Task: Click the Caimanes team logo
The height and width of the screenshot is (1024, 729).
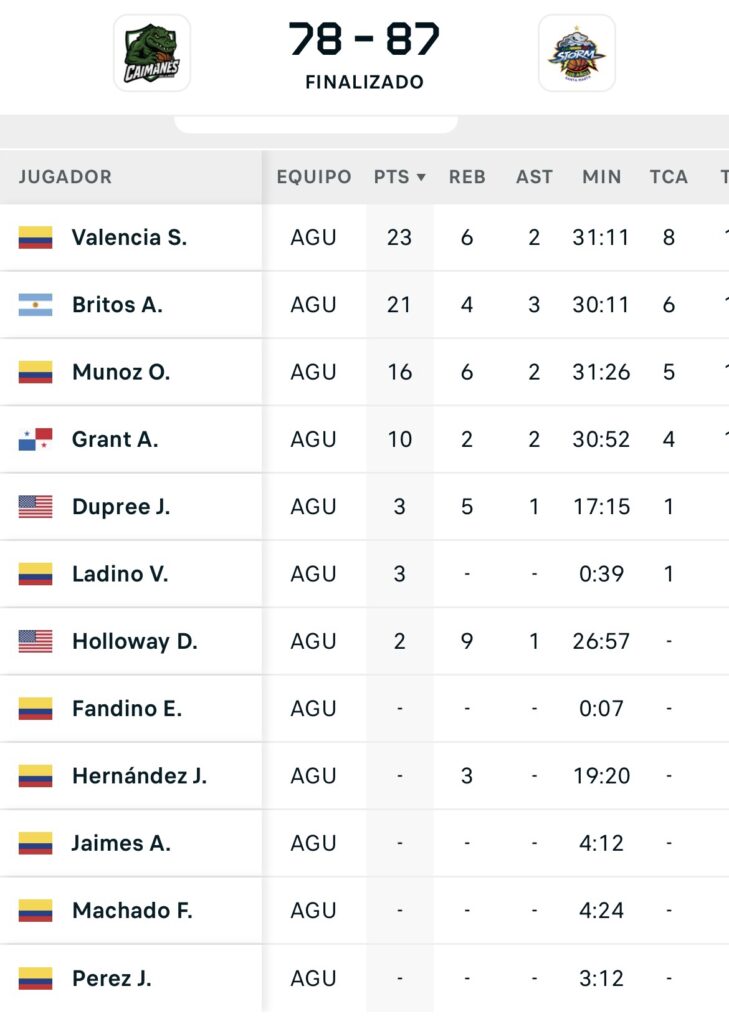Action: (151, 53)
